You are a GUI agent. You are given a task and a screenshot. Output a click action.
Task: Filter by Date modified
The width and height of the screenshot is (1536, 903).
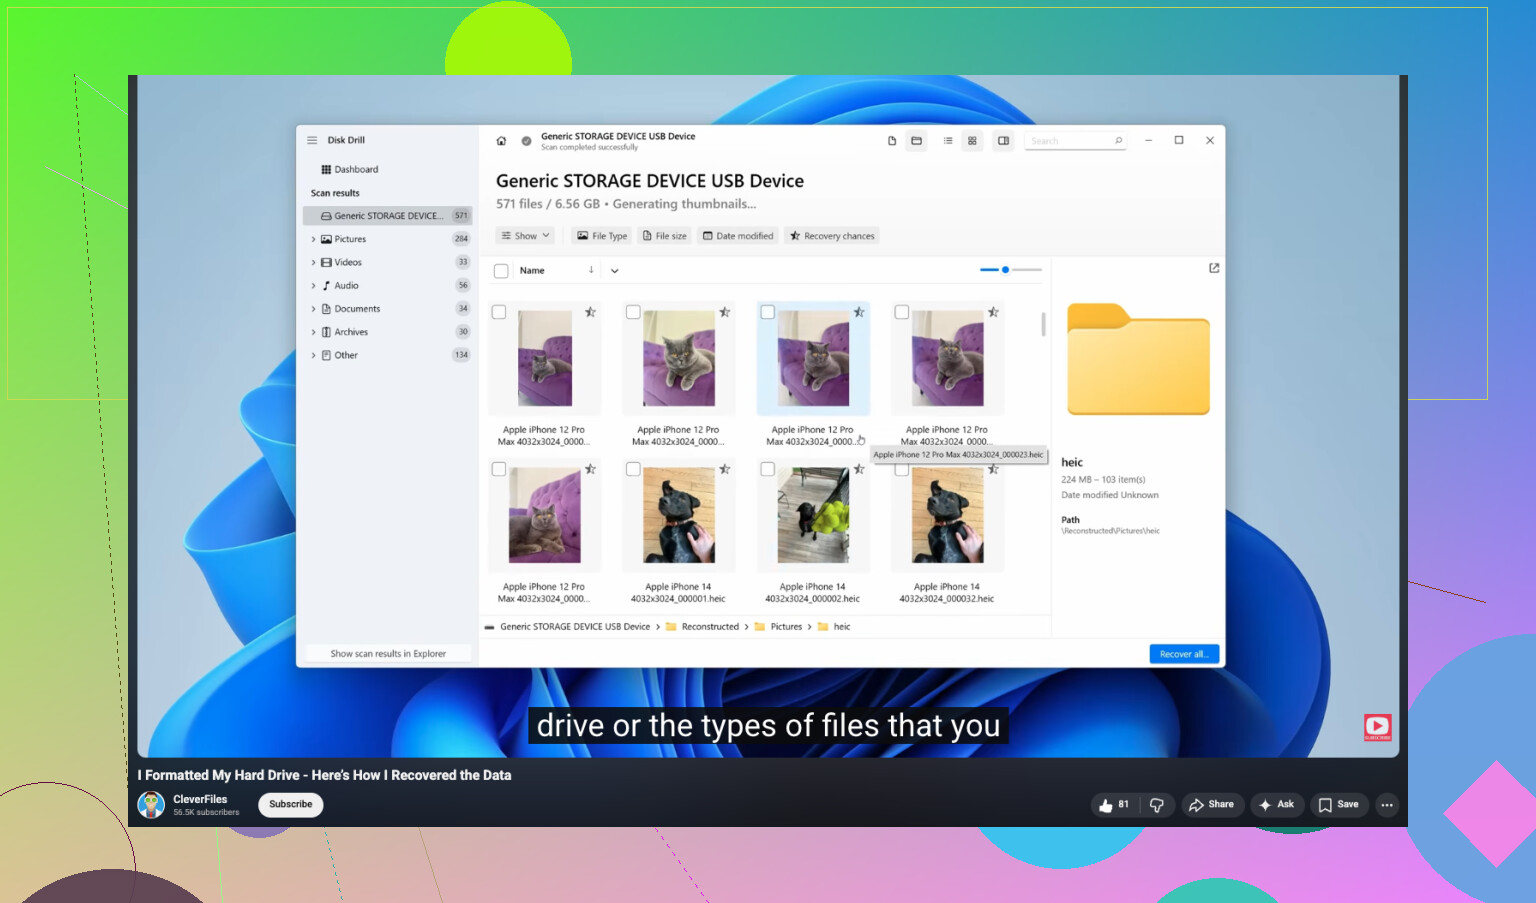(x=738, y=236)
